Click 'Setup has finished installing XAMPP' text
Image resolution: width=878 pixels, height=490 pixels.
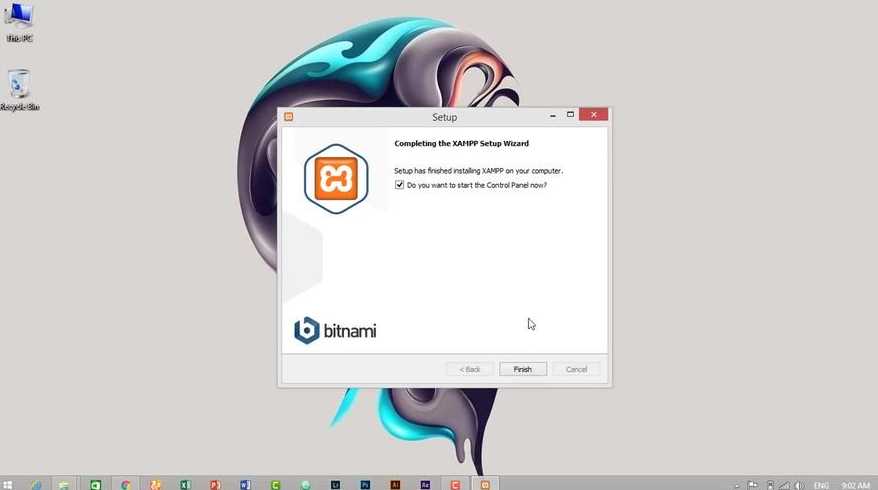tap(478, 171)
